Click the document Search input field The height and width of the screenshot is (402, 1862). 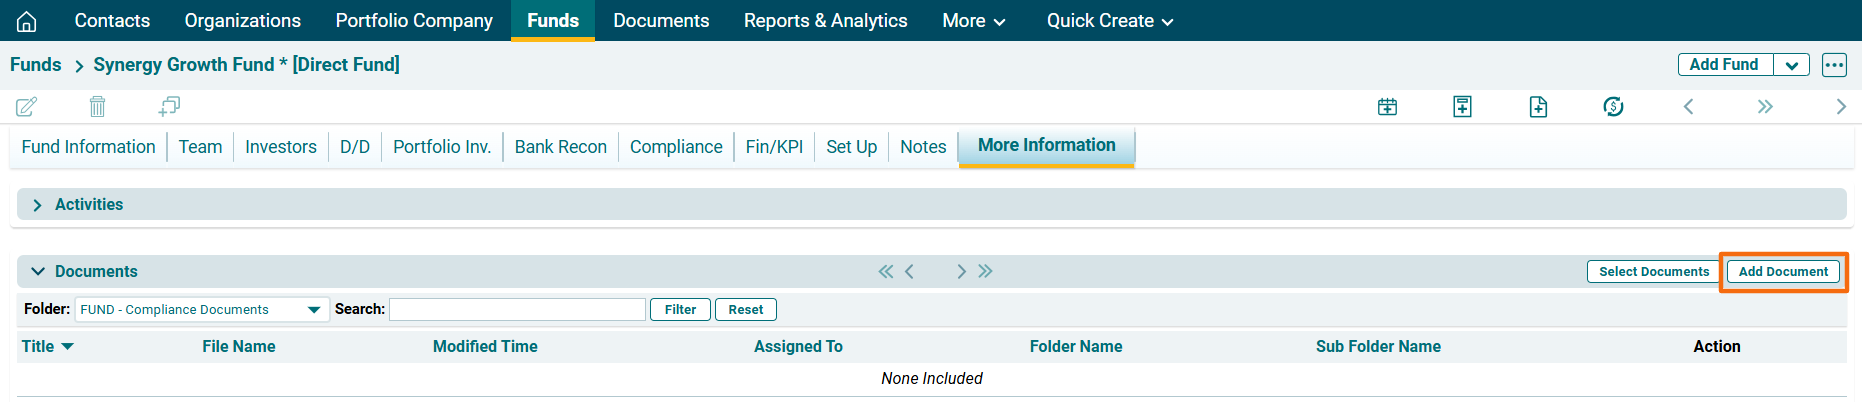[x=517, y=310]
